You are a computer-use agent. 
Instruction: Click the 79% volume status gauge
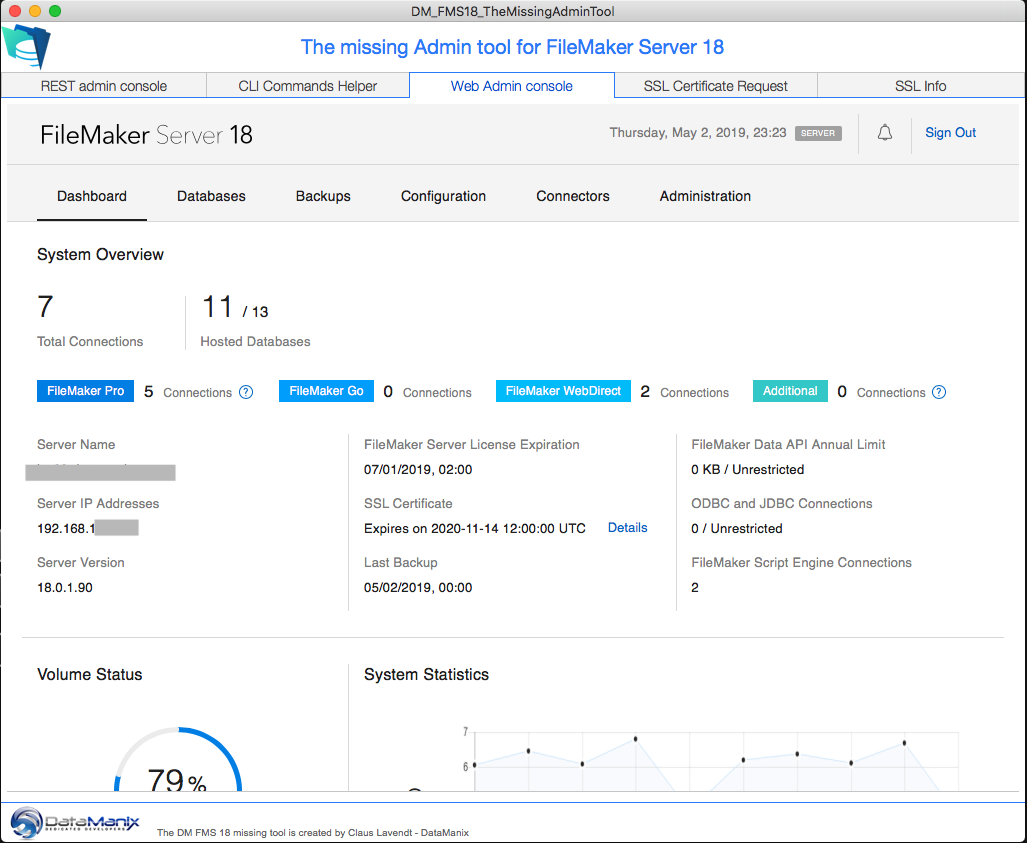(178, 760)
